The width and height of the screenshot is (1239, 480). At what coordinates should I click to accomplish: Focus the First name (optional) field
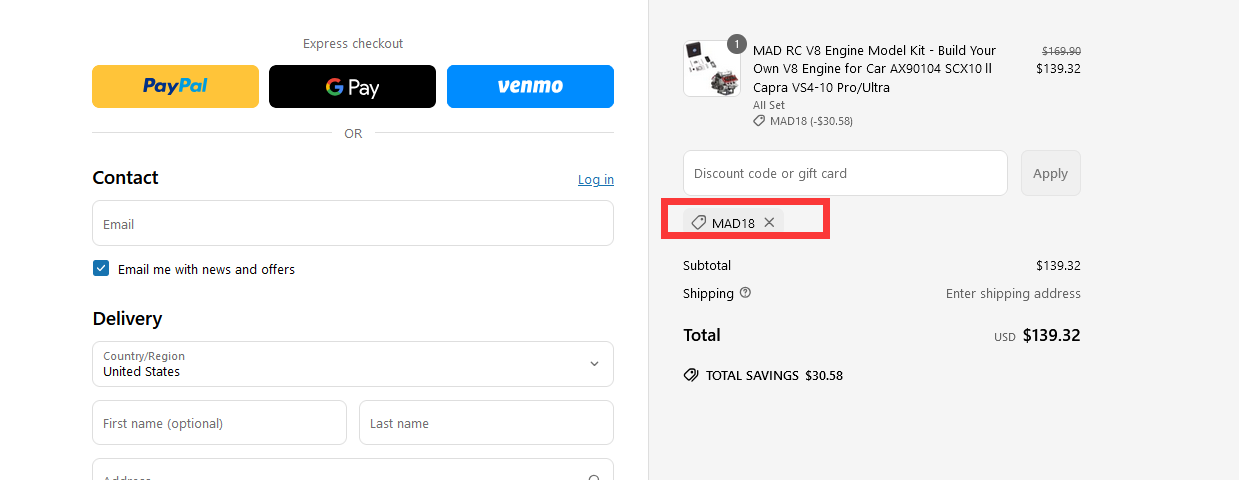click(x=219, y=423)
